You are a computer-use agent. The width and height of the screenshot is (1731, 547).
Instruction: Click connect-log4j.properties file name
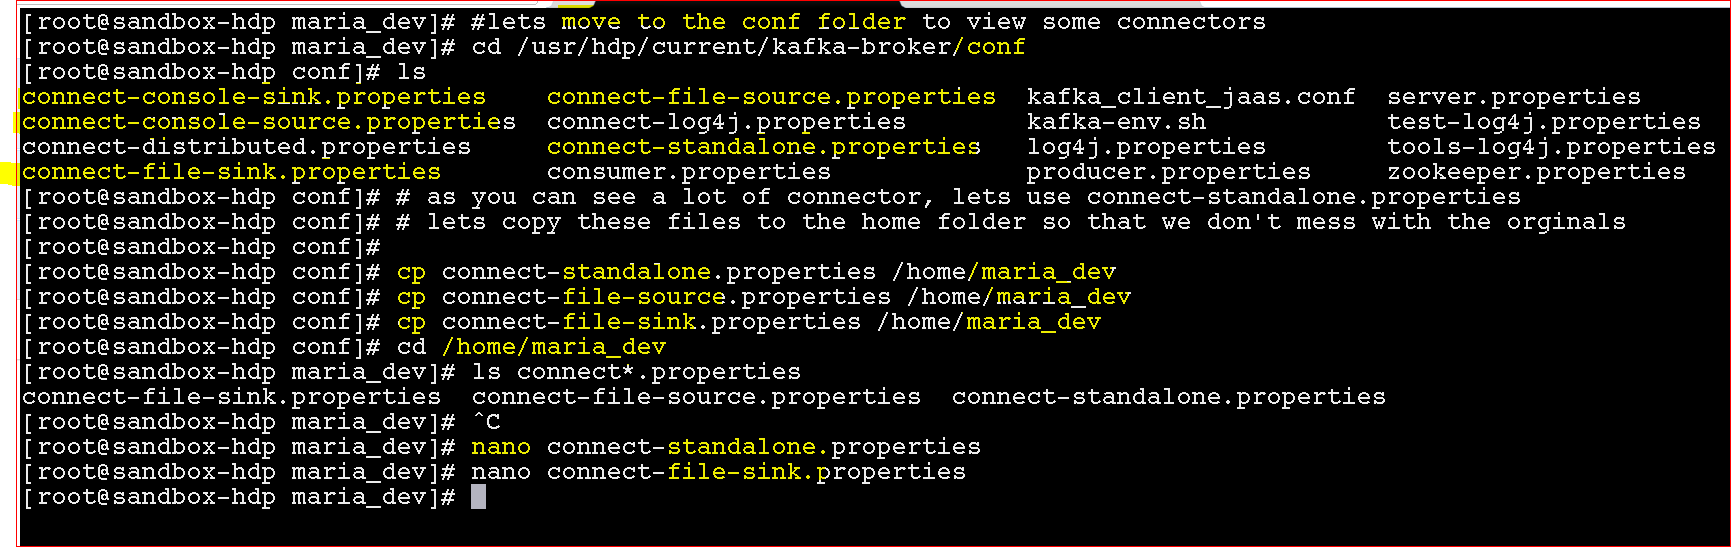(x=726, y=122)
